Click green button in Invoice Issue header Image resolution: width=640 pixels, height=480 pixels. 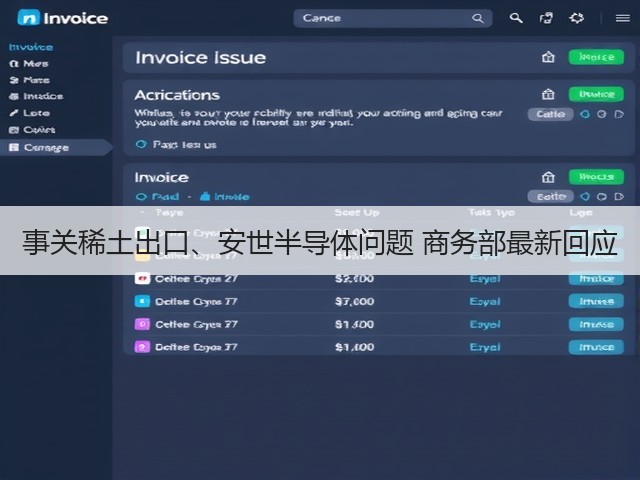(x=596, y=57)
